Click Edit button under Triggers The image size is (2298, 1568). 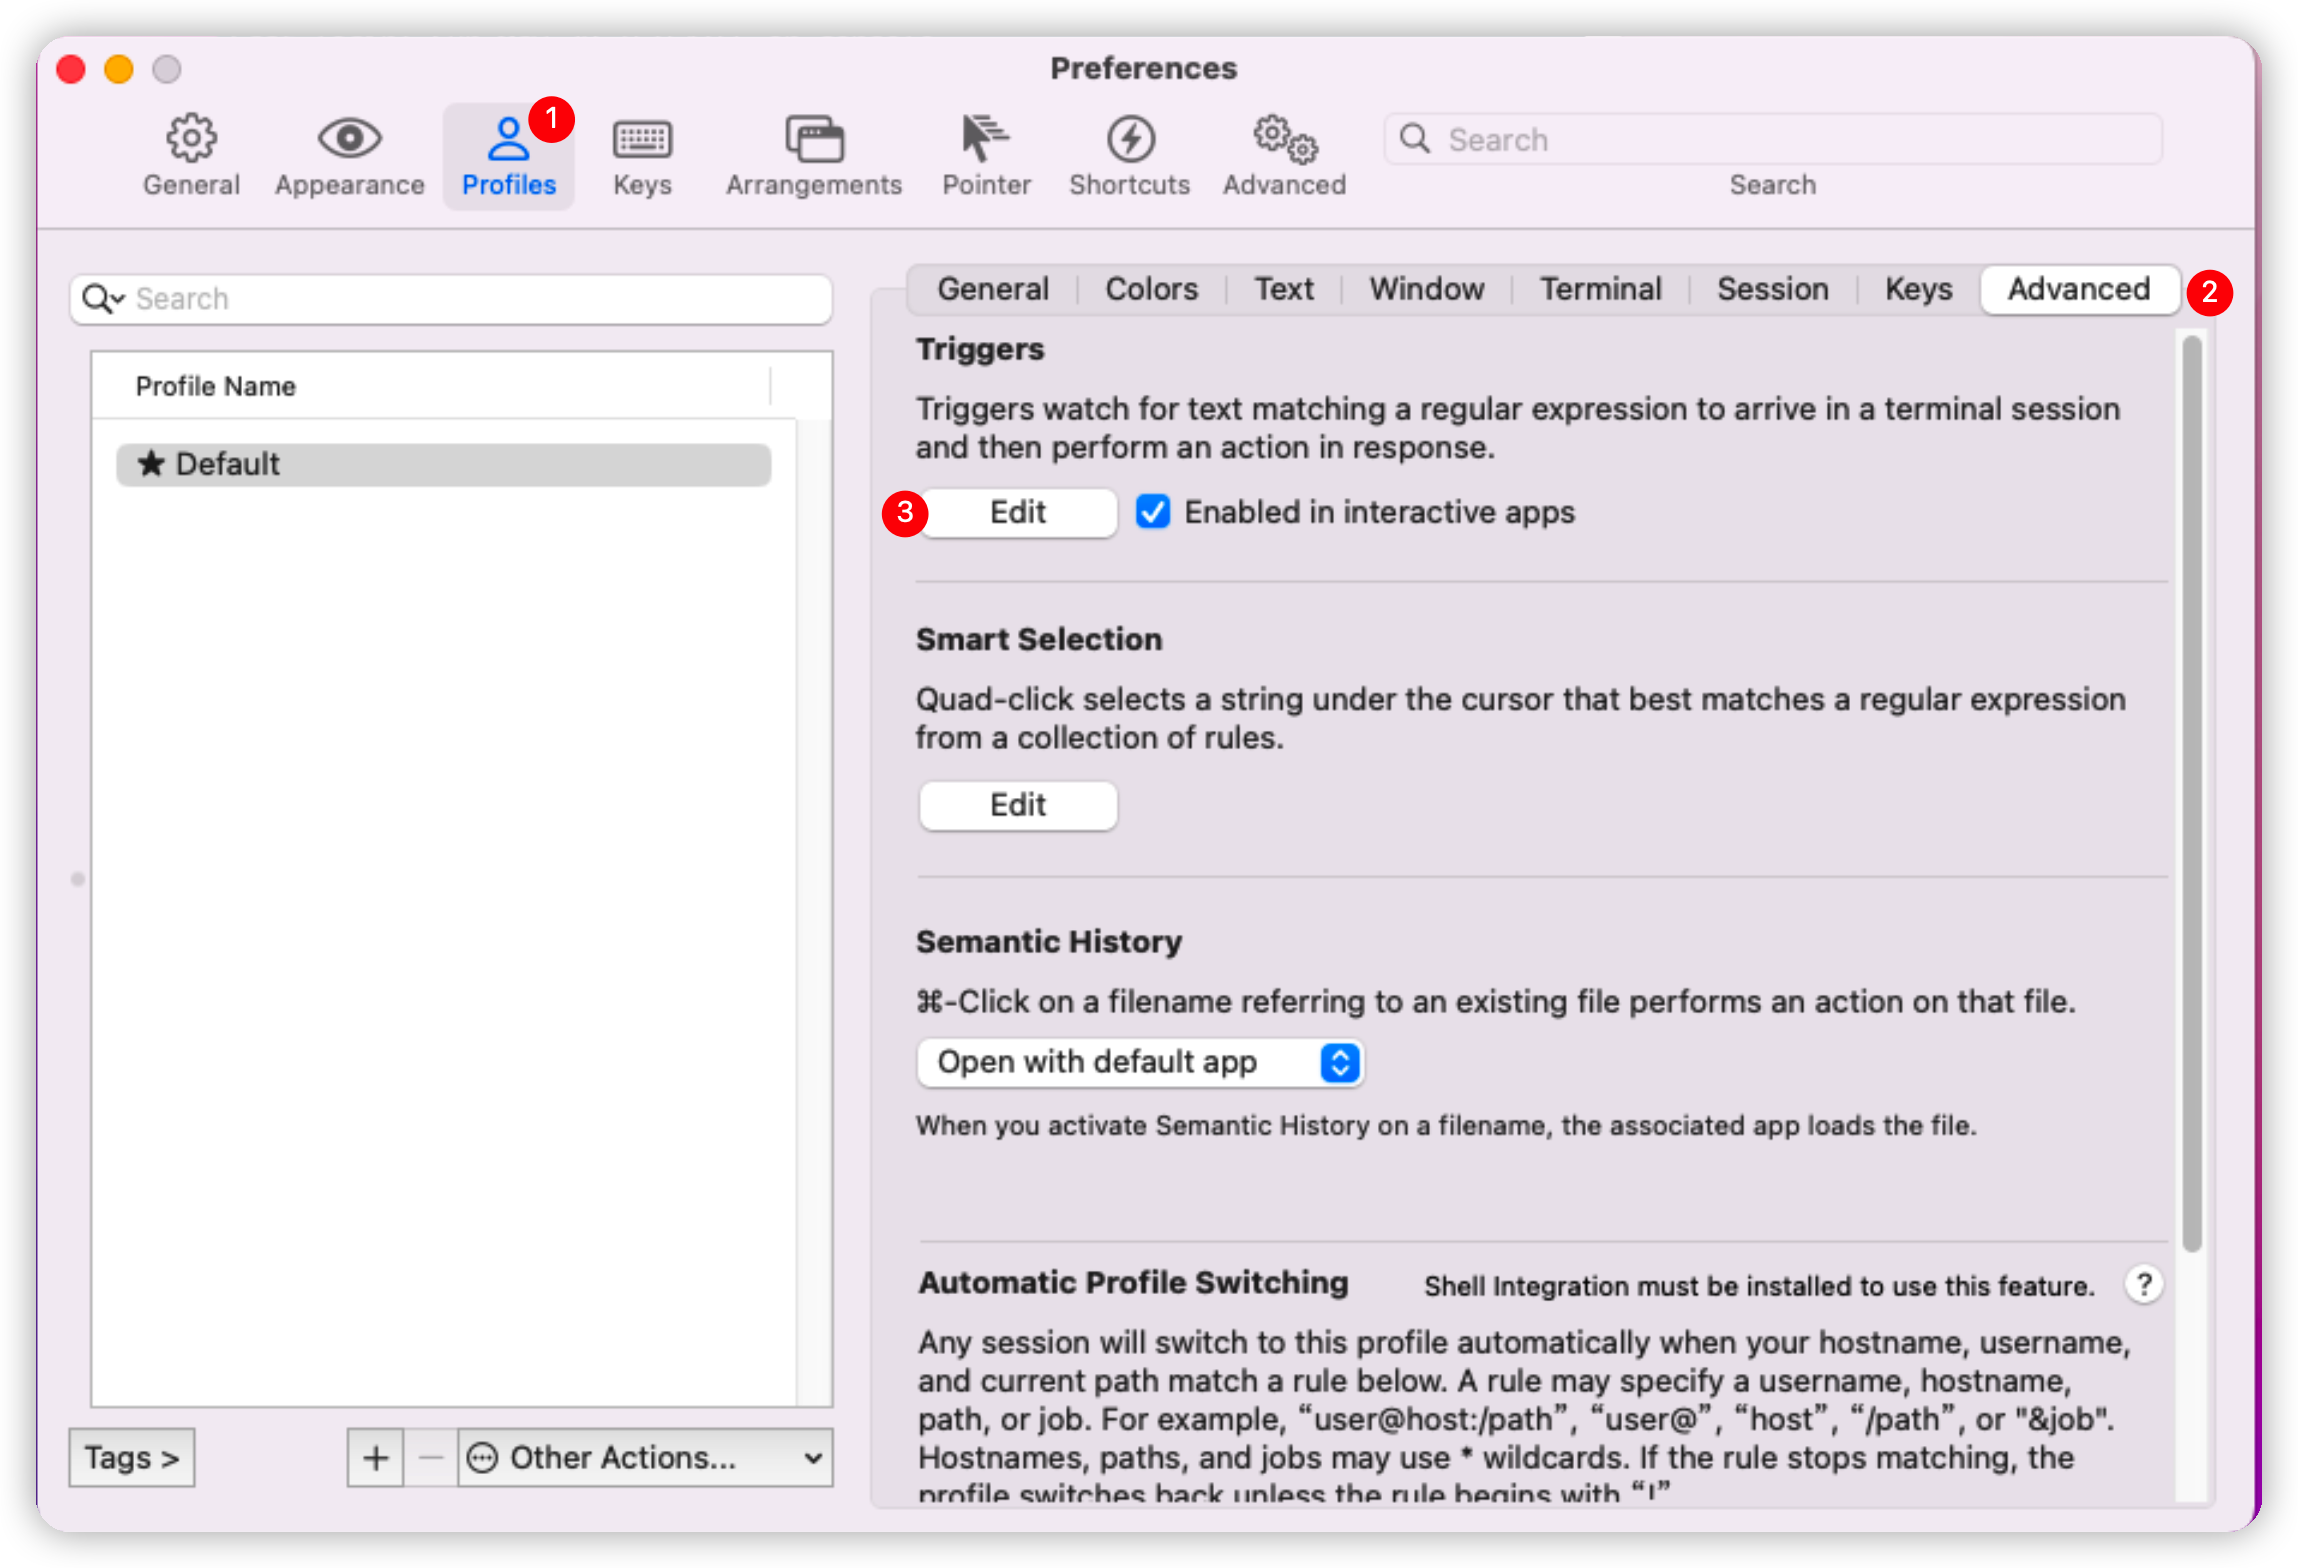point(1018,512)
